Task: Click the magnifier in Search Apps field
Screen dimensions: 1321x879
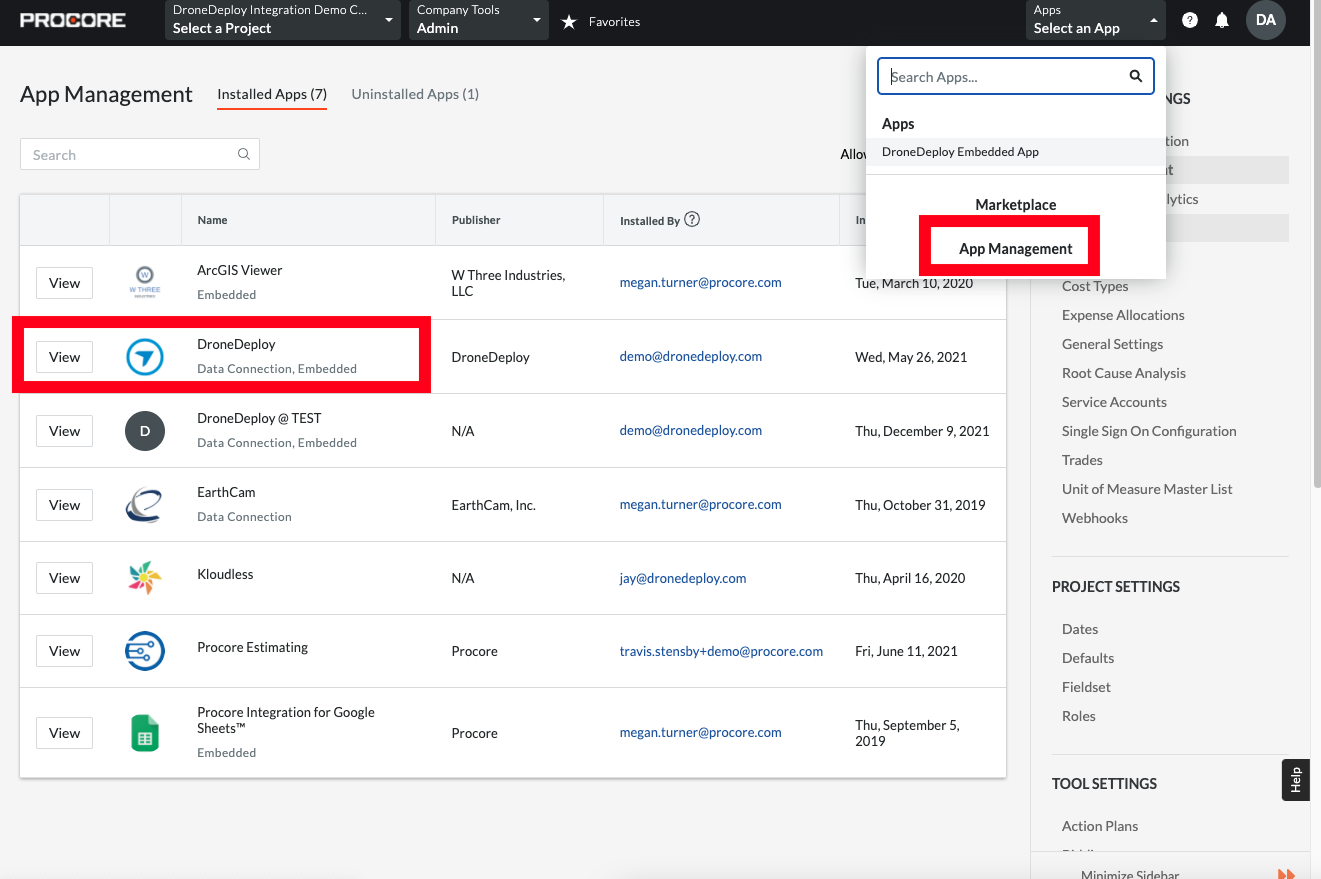Action: click(1135, 76)
